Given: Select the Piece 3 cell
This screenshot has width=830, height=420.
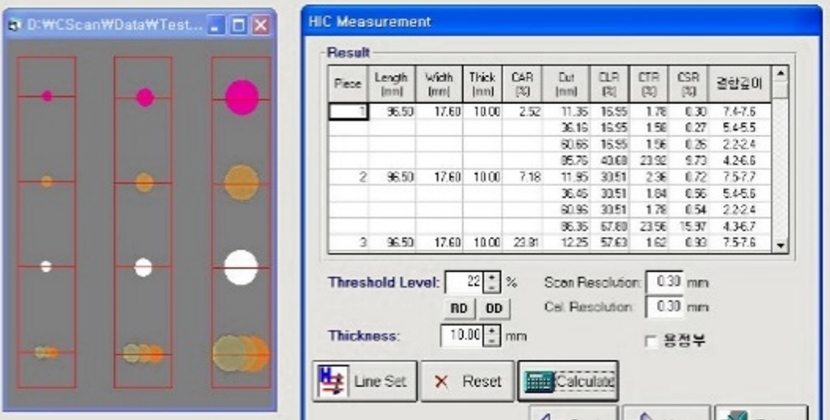Looking at the screenshot, I should 348,243.
